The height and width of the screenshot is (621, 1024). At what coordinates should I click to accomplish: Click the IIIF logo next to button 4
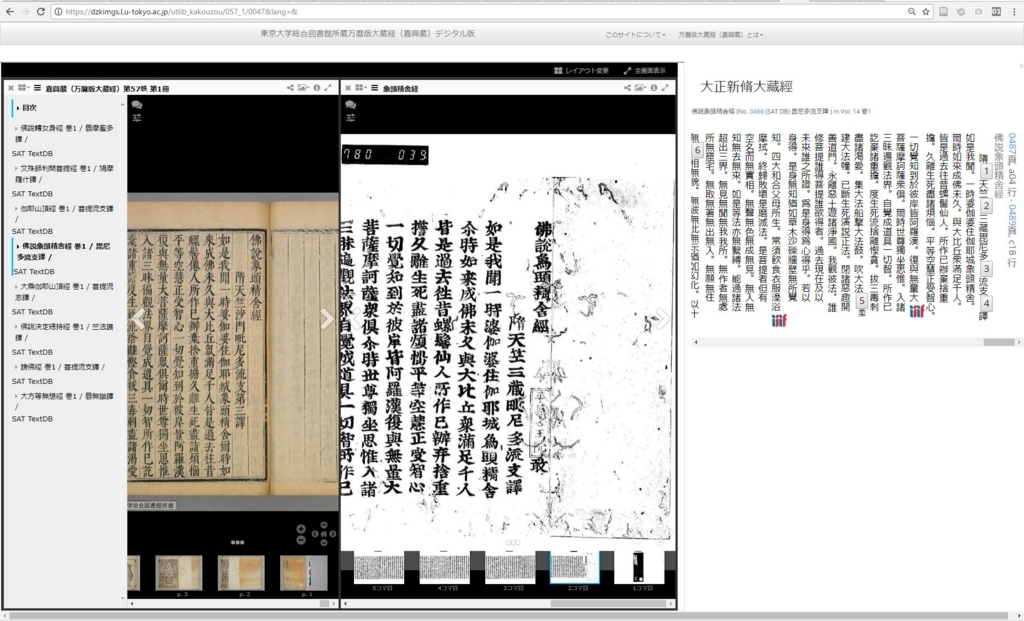pyautogui.click(x=917, y=312)
